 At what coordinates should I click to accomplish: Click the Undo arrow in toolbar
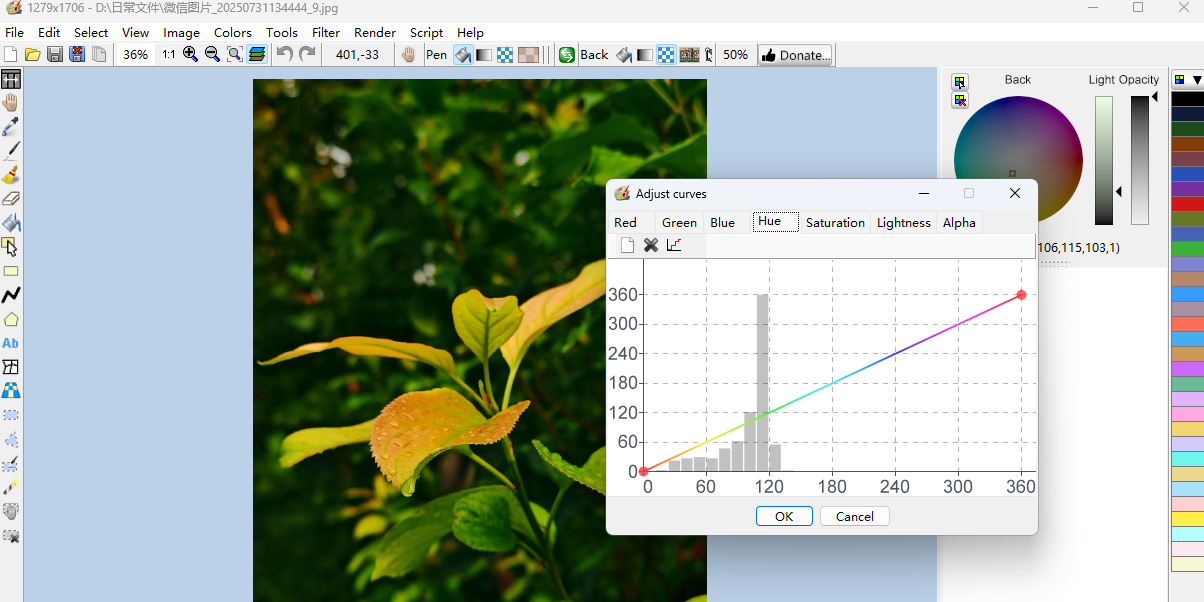tap(285, 55)
